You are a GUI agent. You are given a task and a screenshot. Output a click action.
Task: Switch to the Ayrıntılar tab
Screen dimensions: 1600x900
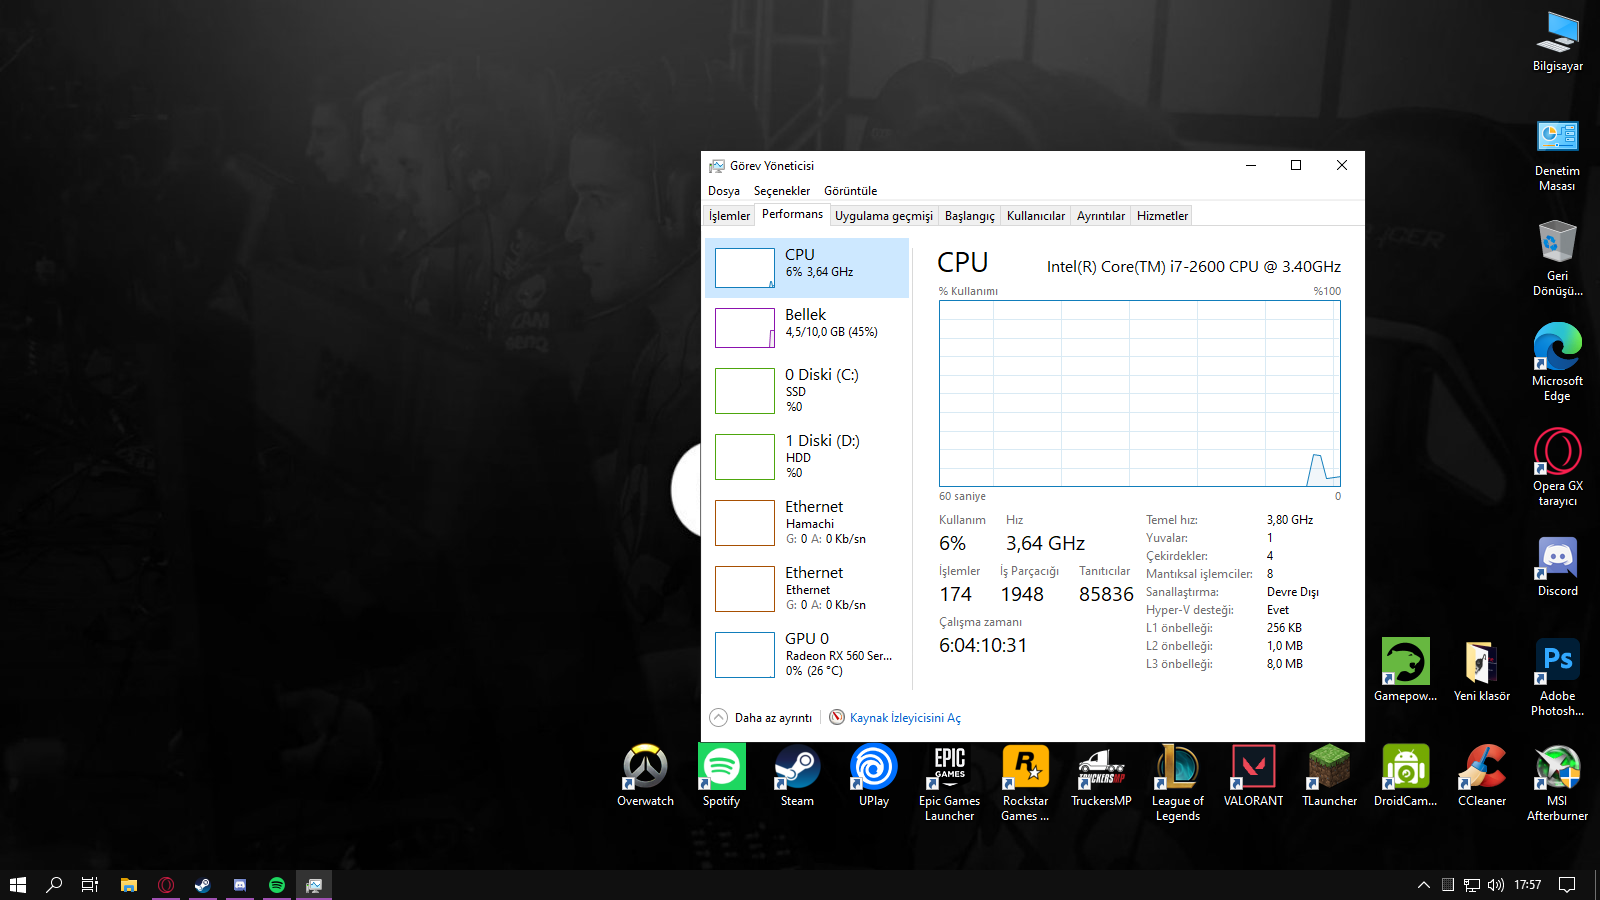[1101, 216]
